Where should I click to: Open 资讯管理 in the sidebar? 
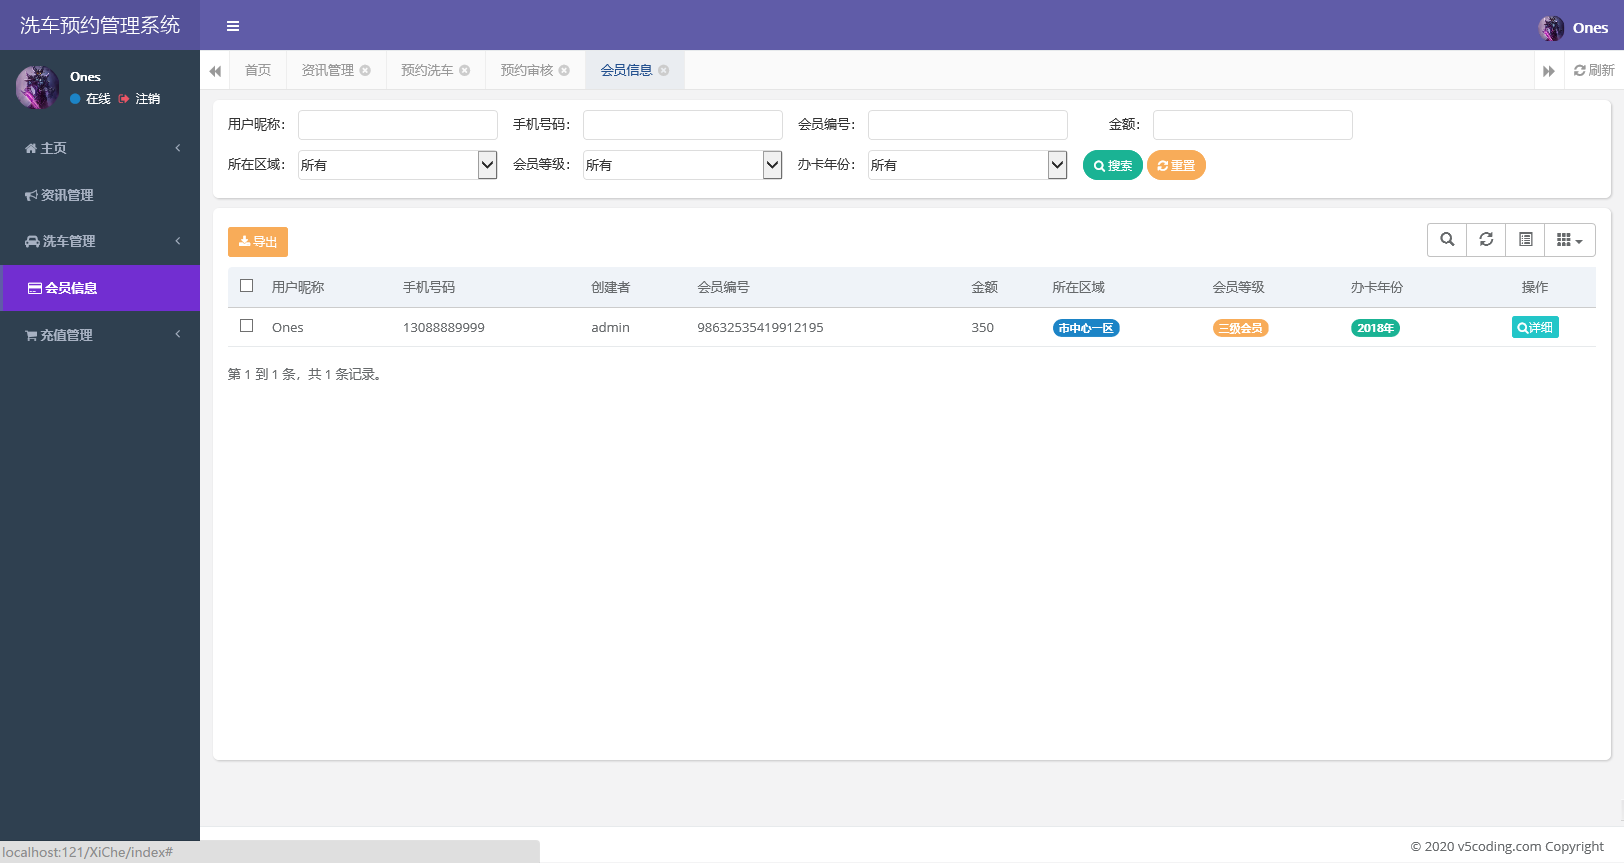(x=100, y=195)
